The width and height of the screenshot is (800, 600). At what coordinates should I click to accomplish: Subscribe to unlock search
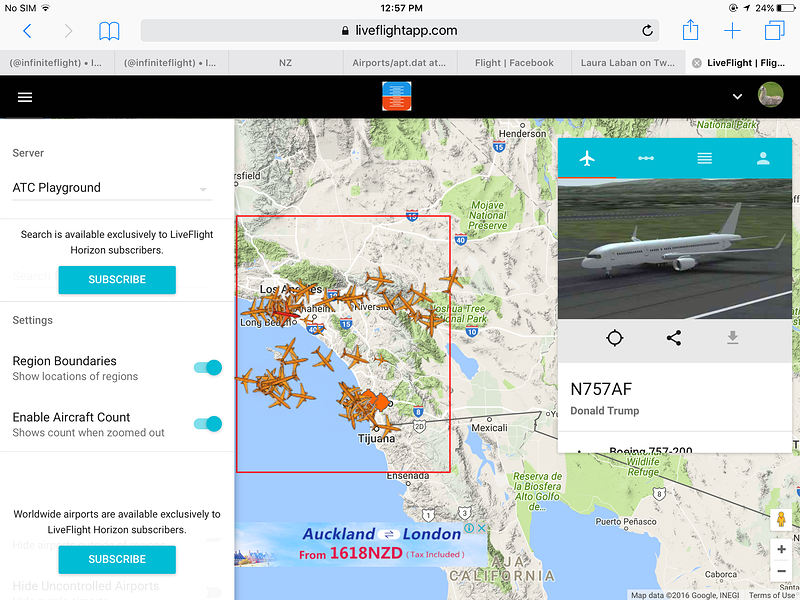point(117,280)
